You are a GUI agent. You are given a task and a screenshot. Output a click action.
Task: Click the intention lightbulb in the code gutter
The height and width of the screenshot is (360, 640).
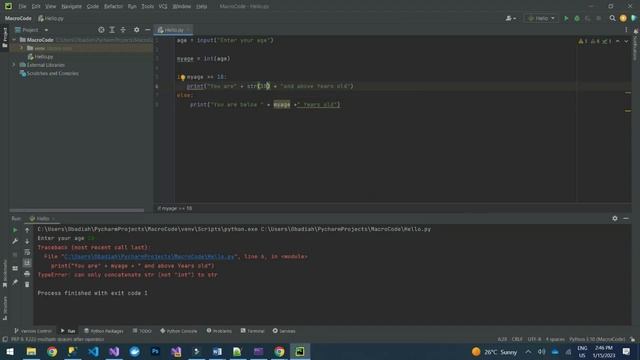pyautogui.click(x=182, y=77)
